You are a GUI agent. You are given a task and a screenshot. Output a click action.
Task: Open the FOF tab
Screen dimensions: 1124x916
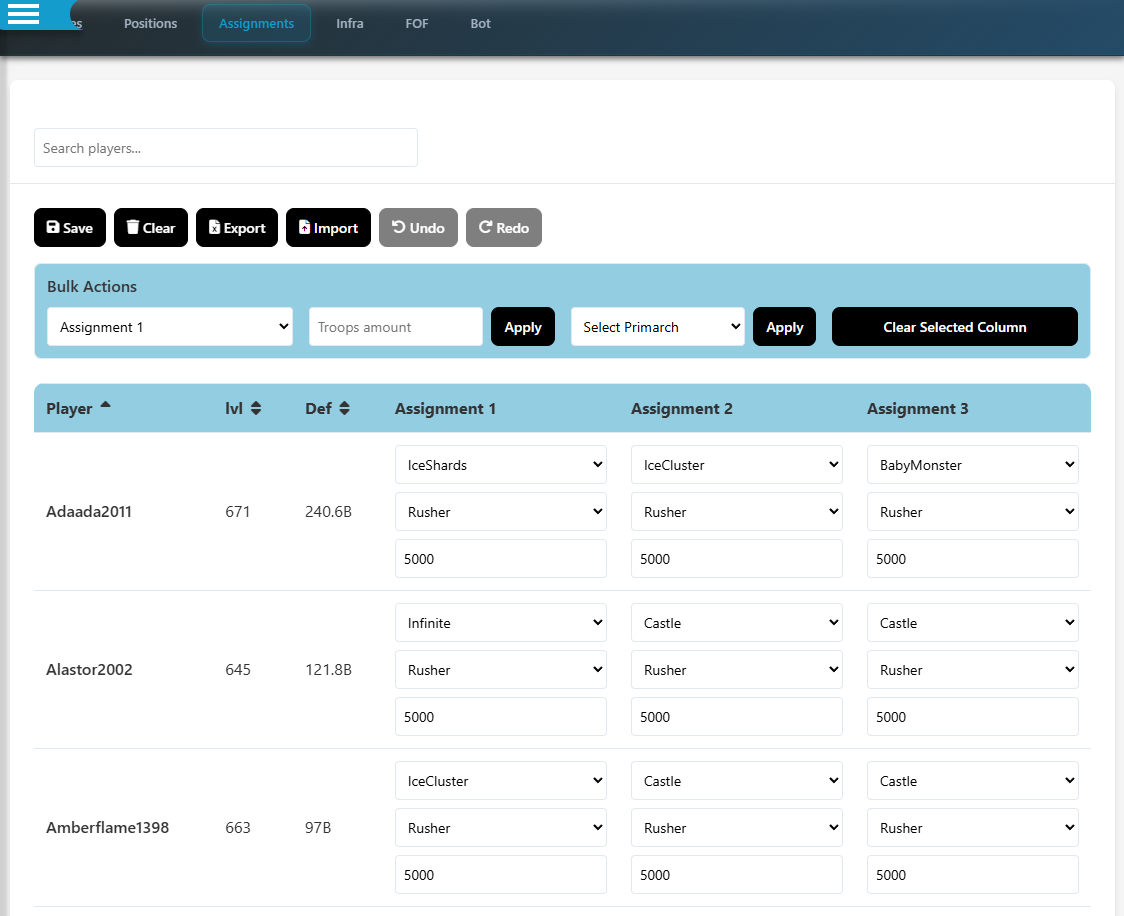[417, 24]
